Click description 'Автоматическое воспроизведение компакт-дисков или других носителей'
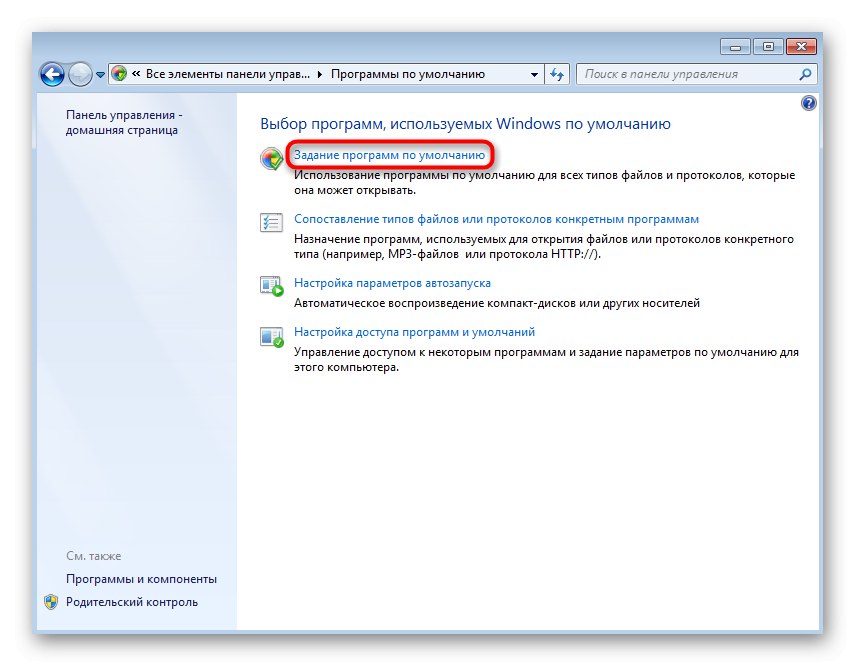The height and width of the screenshot is (666, 855). tap(497, 303)
